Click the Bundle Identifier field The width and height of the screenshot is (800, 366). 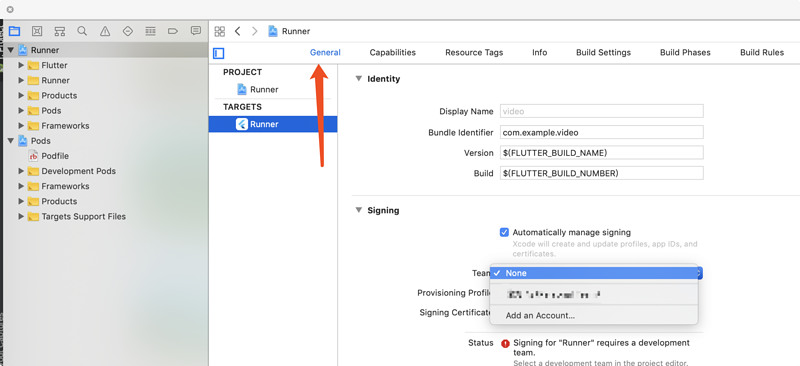pyautogui.click(x=602, y=132)
